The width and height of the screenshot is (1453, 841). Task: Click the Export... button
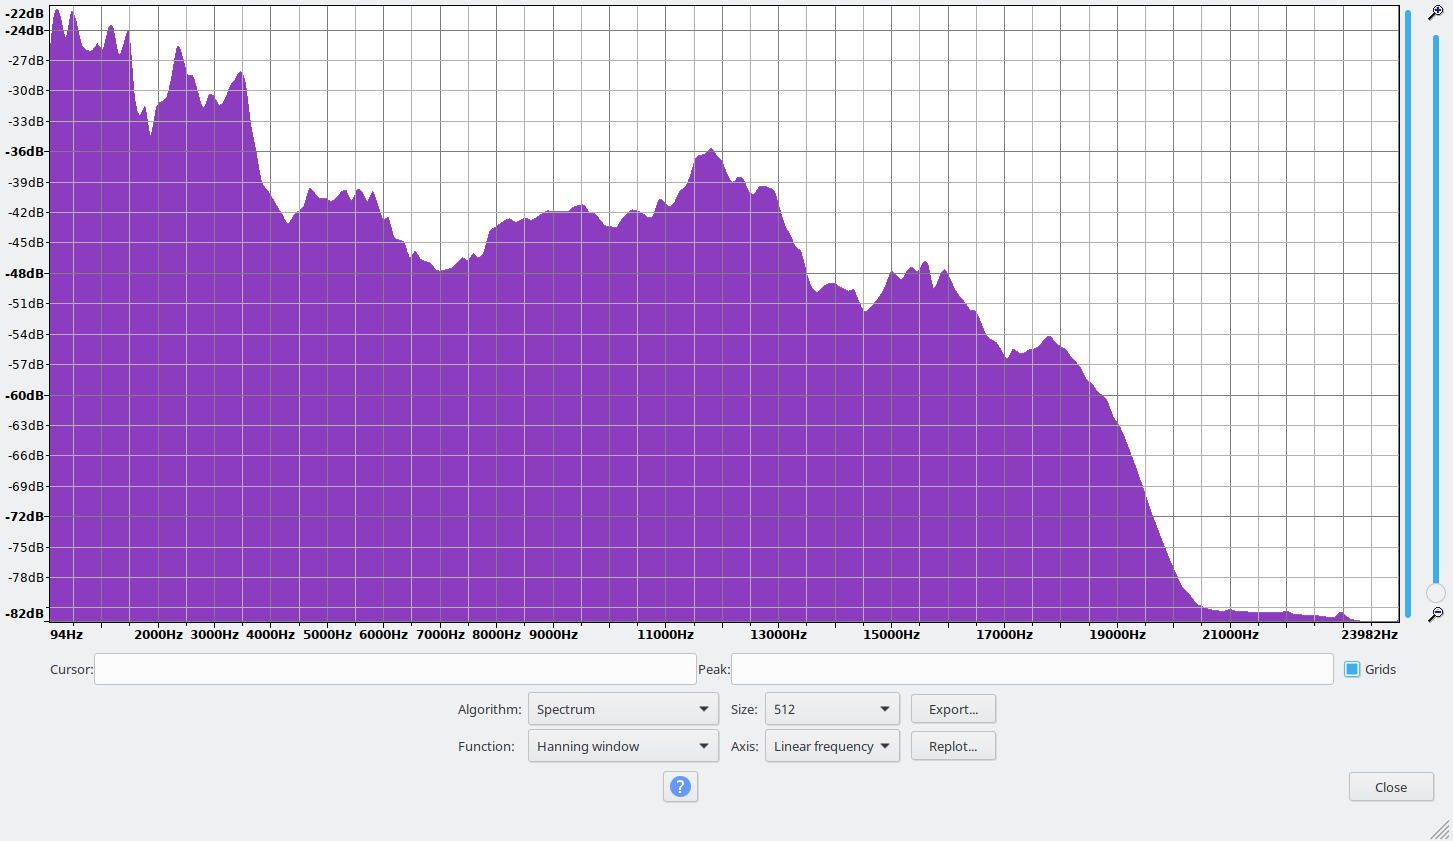click(x=953, y=709)
